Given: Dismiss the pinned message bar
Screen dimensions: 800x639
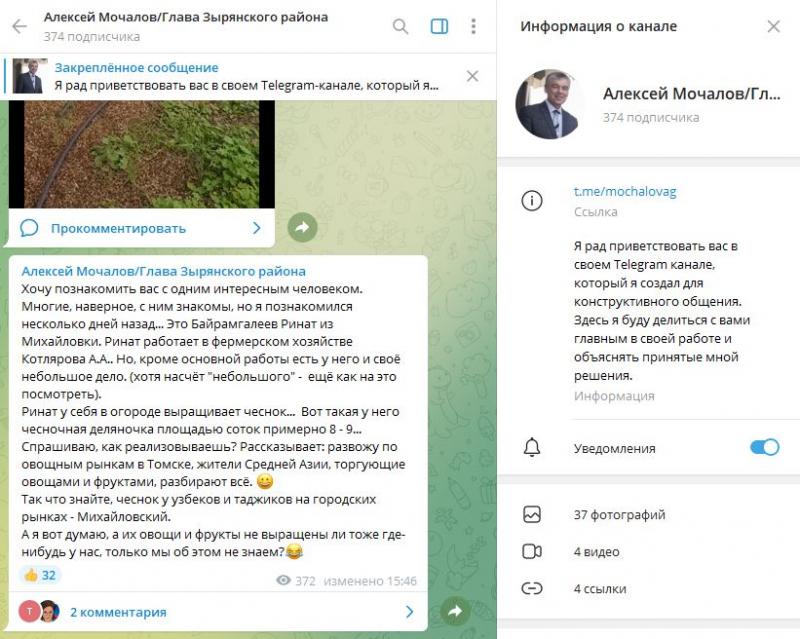Looking at the screenshot, I should (x=472, y=76).
